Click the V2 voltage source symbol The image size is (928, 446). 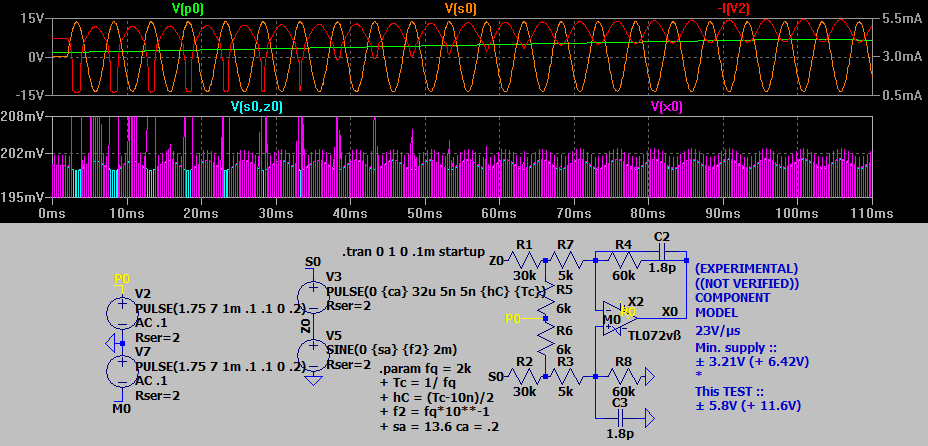coord(121,311)
